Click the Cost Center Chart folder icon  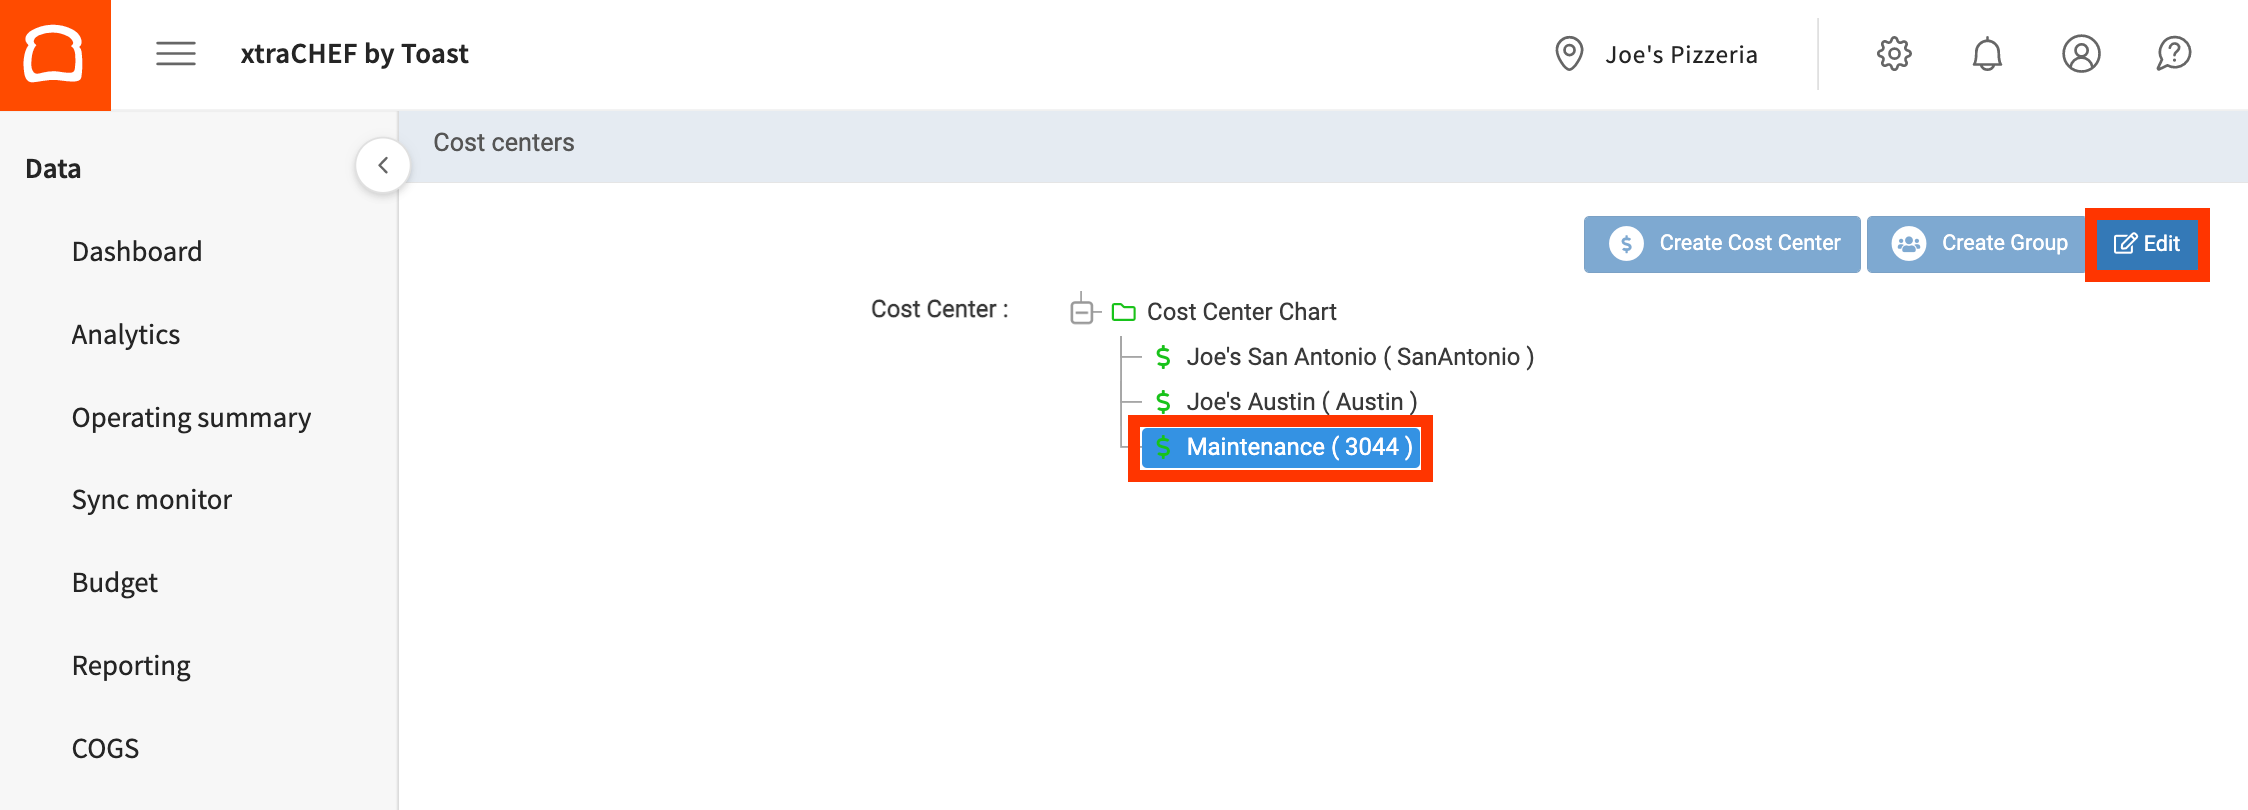[x=1124, y=312]
